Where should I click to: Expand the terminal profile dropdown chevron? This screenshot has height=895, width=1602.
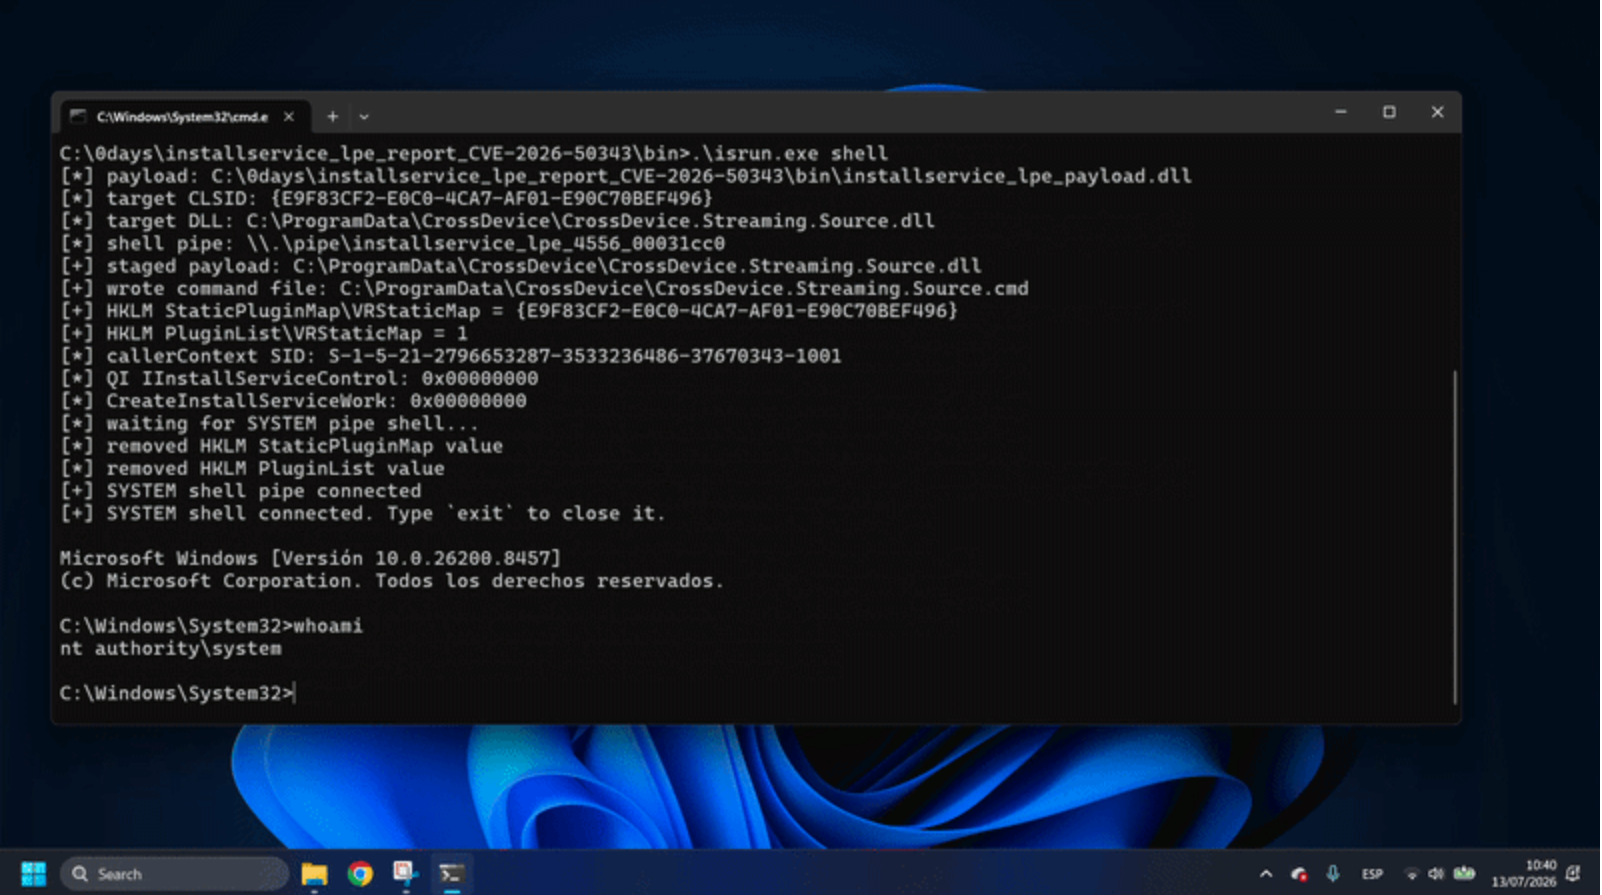[364, 117]
